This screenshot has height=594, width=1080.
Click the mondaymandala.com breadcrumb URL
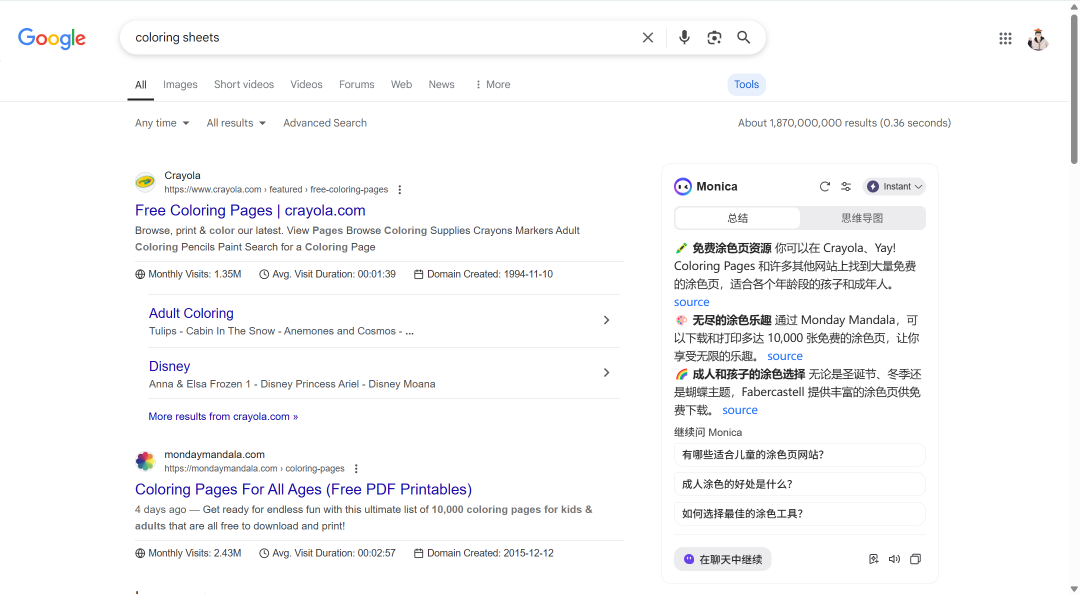click(254, 469)
